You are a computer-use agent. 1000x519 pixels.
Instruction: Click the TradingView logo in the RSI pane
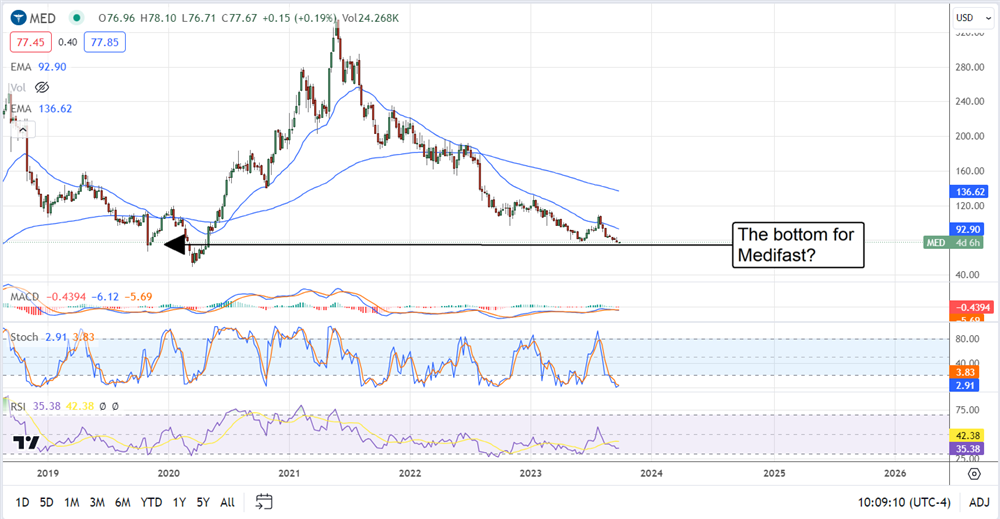26,442
